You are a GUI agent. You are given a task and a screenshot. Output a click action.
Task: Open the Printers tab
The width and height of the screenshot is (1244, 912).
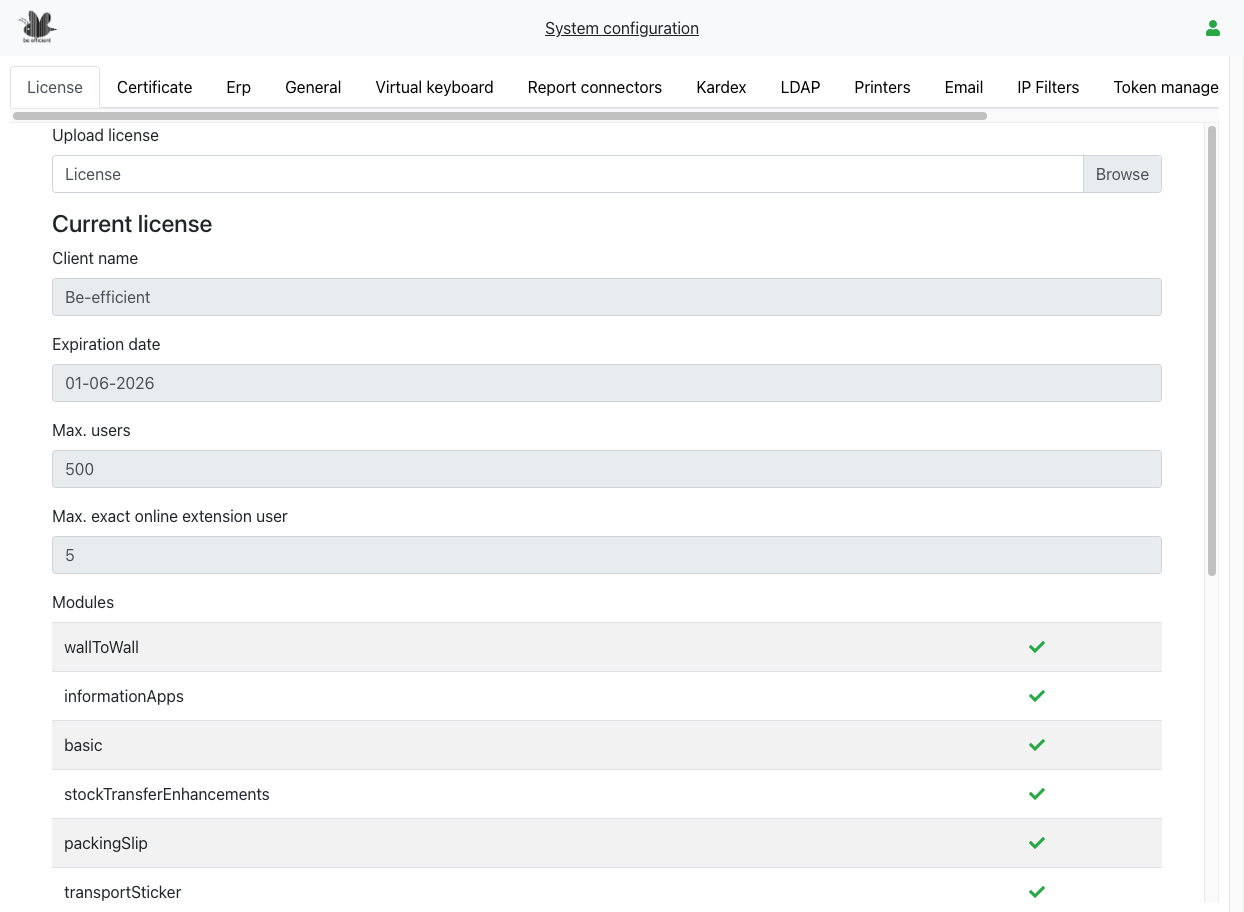pos(882,87)
